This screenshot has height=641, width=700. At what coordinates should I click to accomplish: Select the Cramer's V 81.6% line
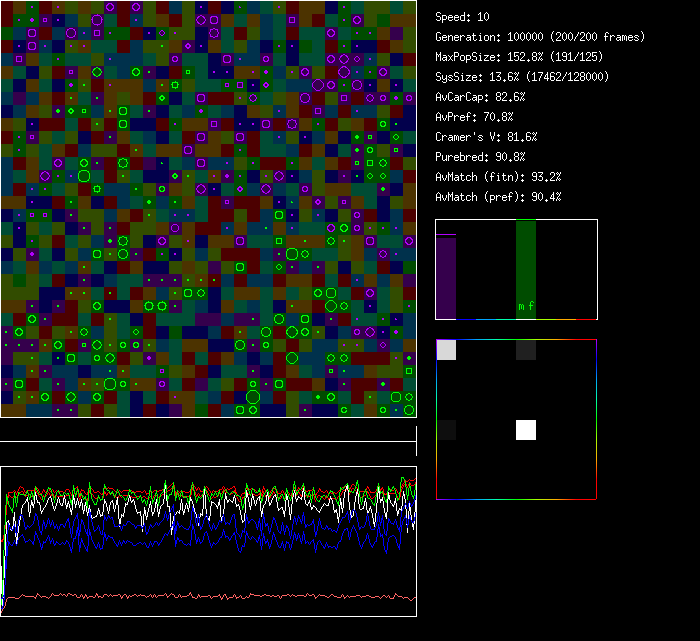[486, 137]
